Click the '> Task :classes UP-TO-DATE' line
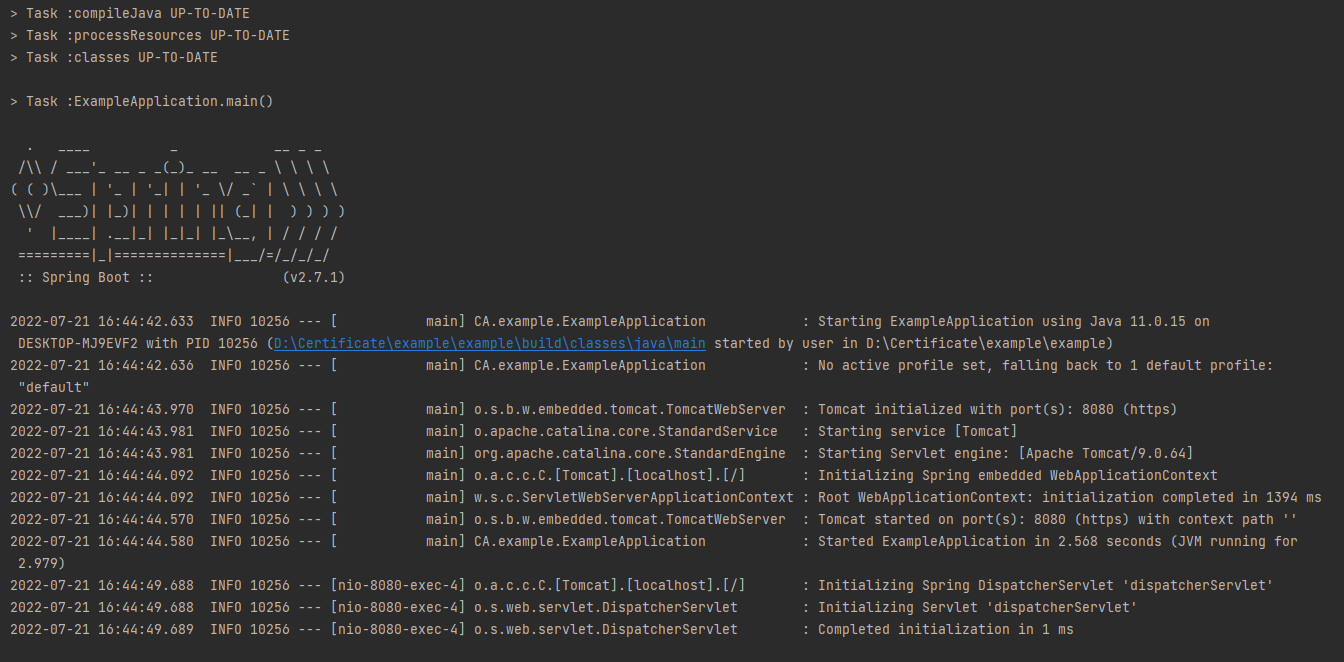Screen dimensions: 1344x662 tap(114, 57)
